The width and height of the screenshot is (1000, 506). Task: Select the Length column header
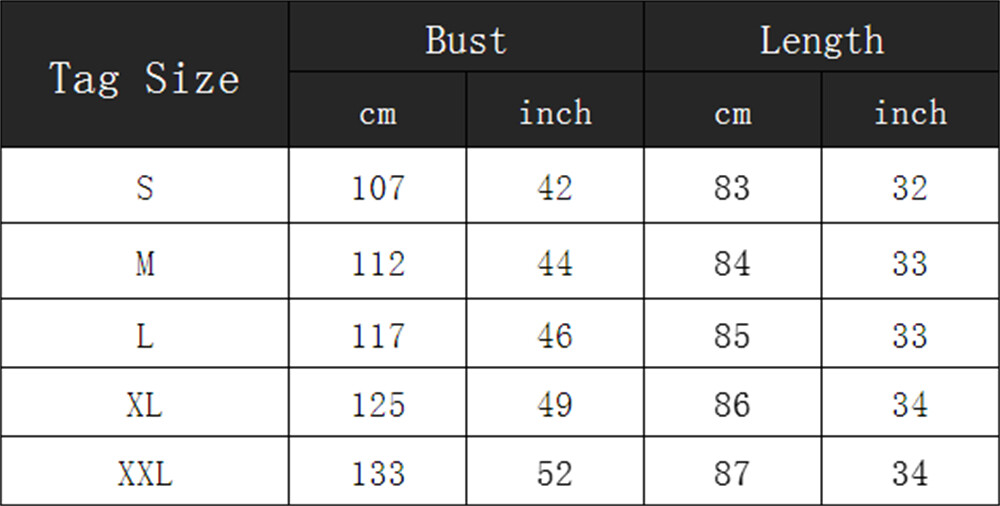point(821,36)
